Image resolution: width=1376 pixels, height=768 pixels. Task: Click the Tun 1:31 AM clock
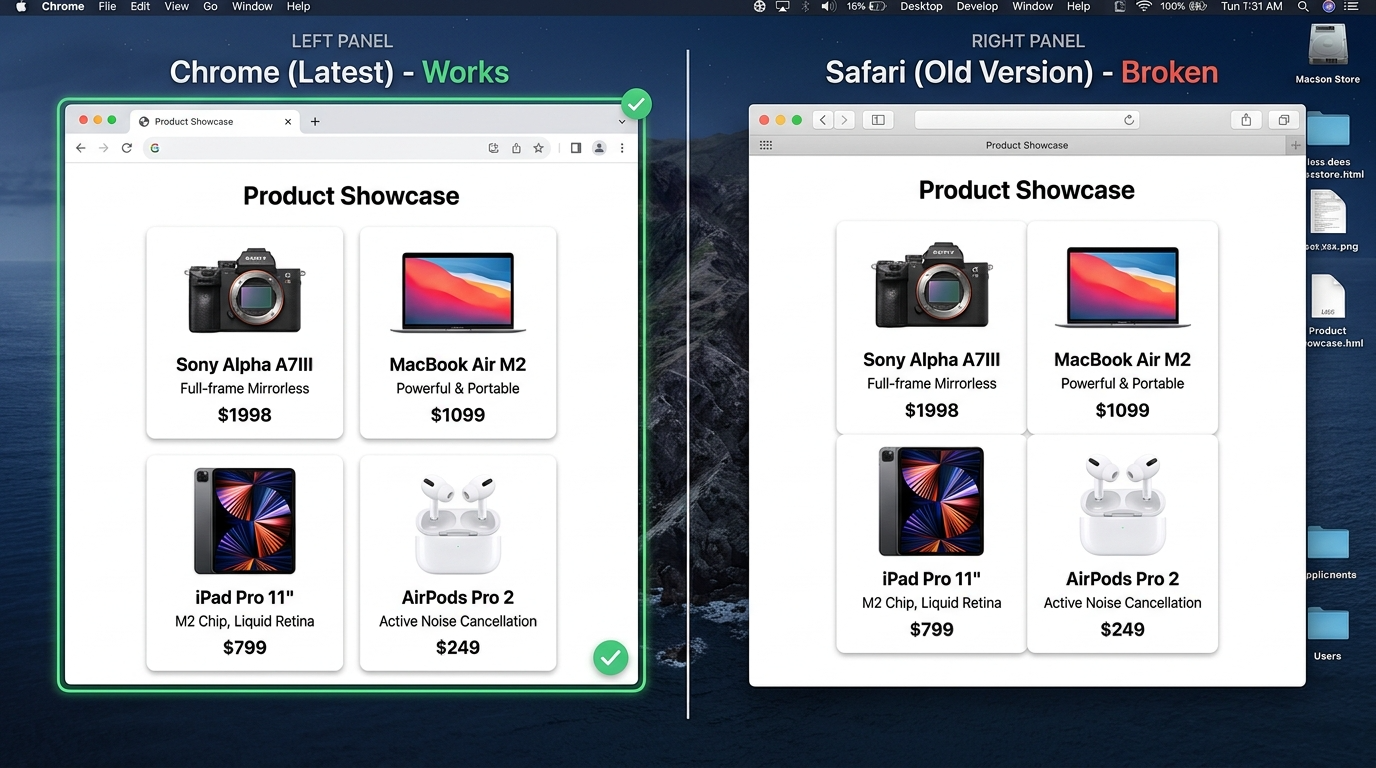[x=1252, y=6]
